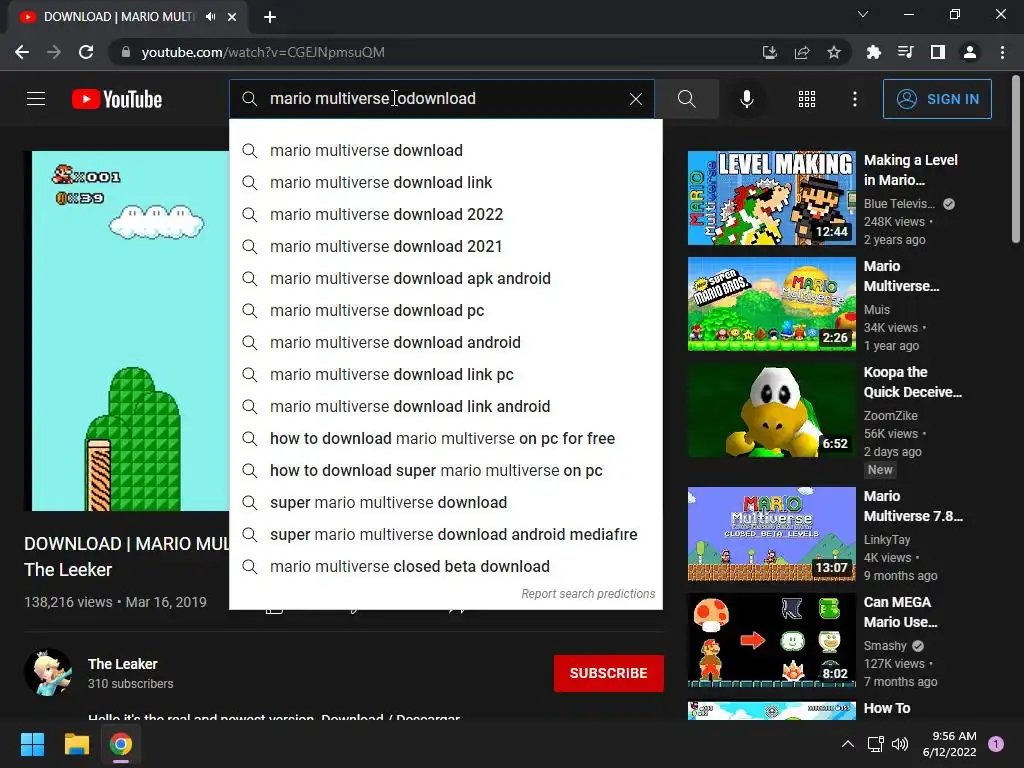Open YouTube settings three-dot menu
The width and height of the screenshot is (1024, 768).
(x=854, y=99)
